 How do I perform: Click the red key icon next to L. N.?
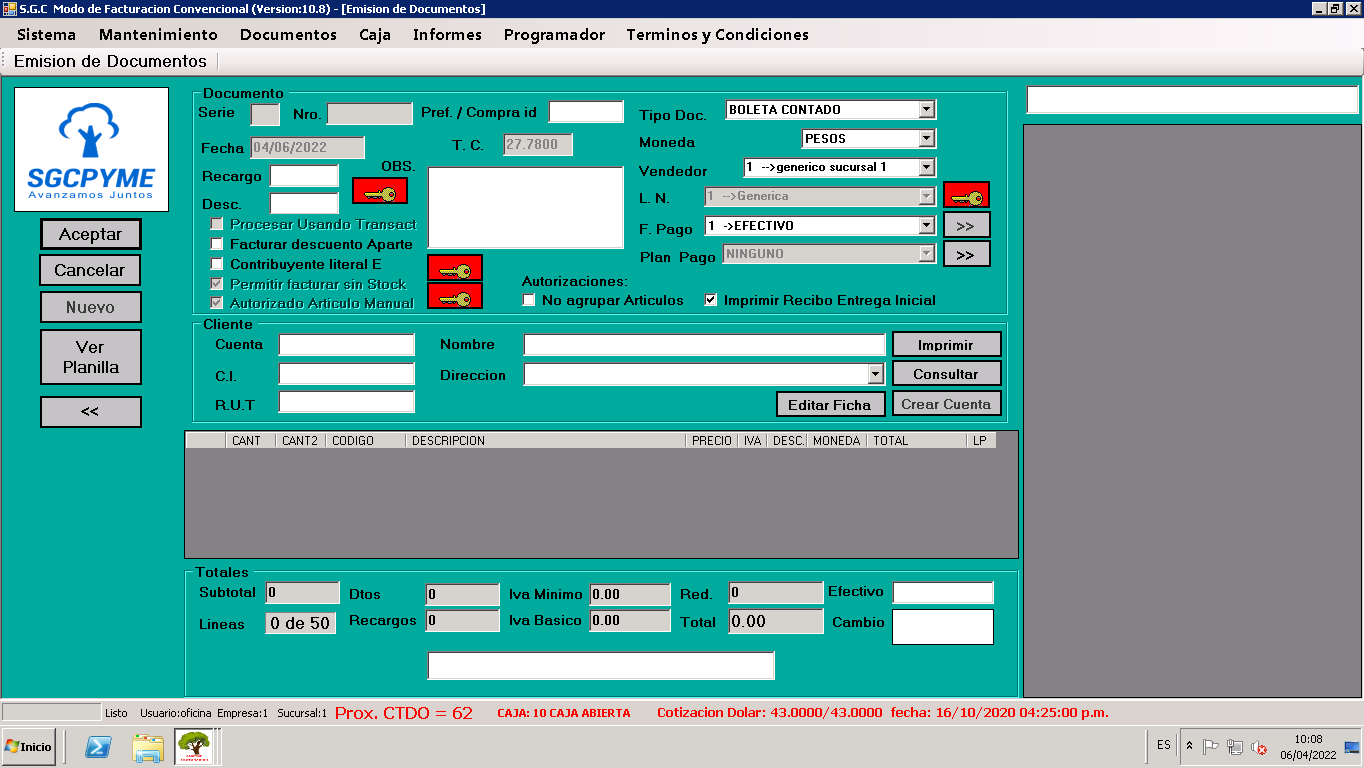966,195
